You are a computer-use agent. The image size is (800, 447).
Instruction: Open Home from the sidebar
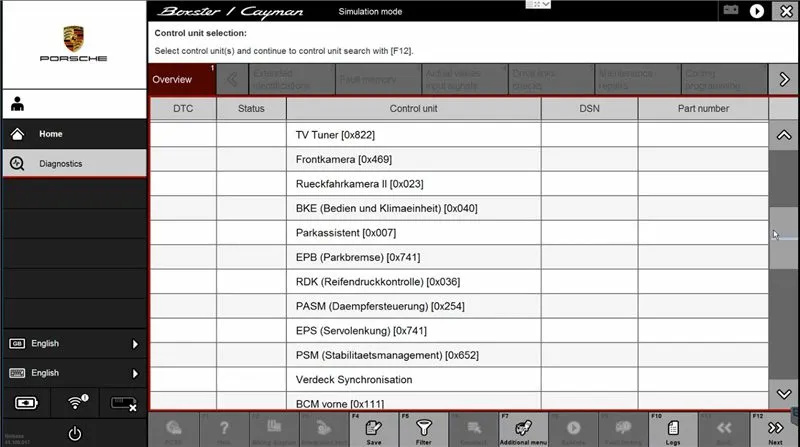tap(74, 134)
